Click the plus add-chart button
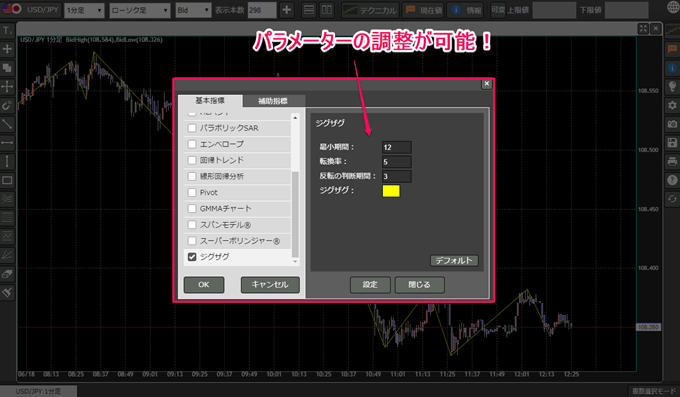This screenshot has height=397, width=680. pyautogui.click(x=287, y=10)
